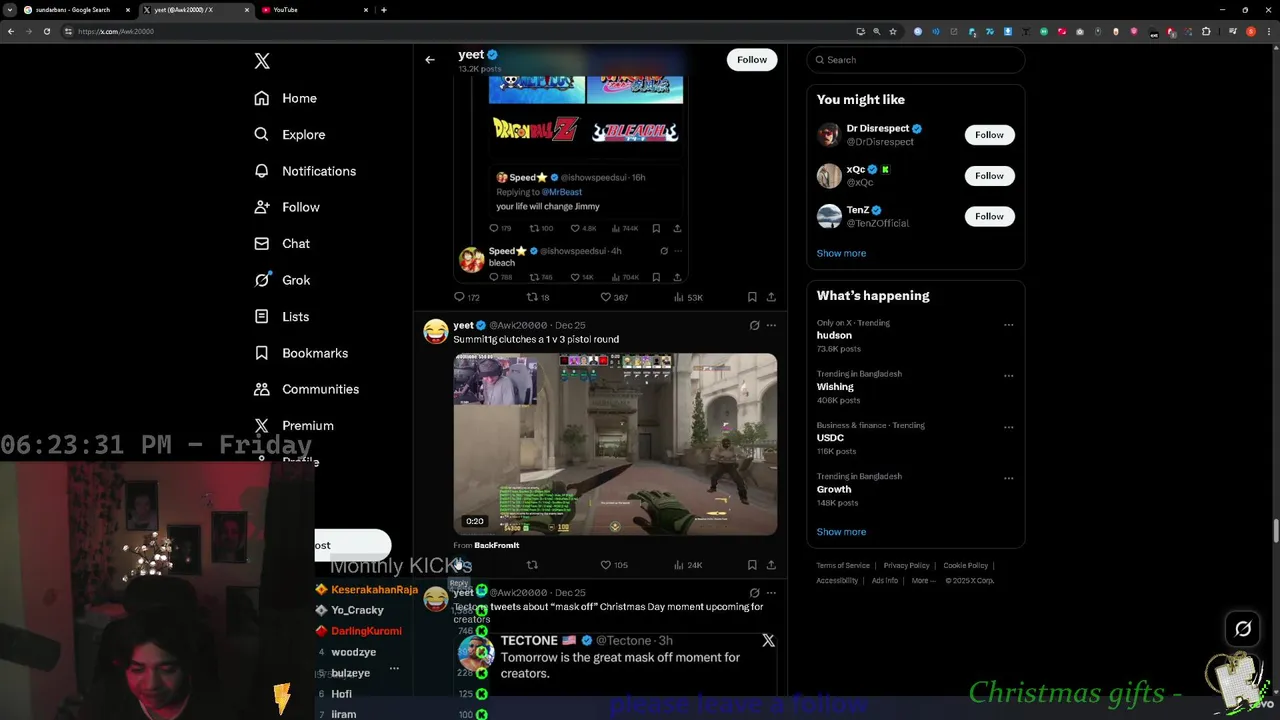Open Premium in X sidebar
The height and width of the screenshot is (720, 1280).
click(294, 425)
